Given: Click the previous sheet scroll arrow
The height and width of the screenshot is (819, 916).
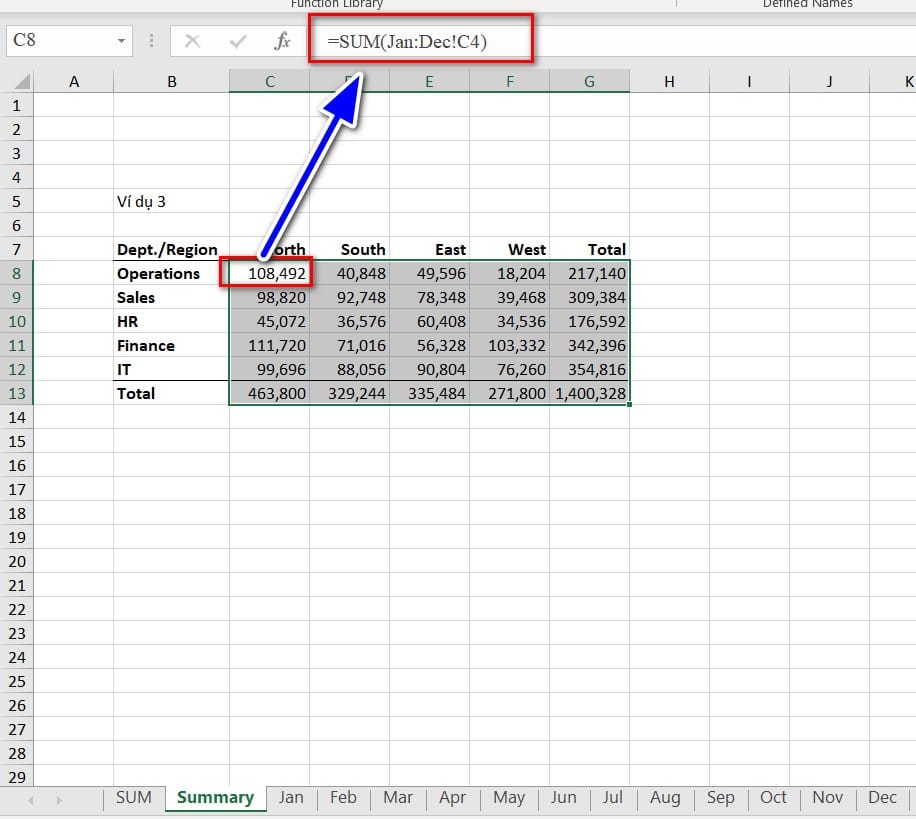Looking at the screenshot, I should tap(31, 800).
